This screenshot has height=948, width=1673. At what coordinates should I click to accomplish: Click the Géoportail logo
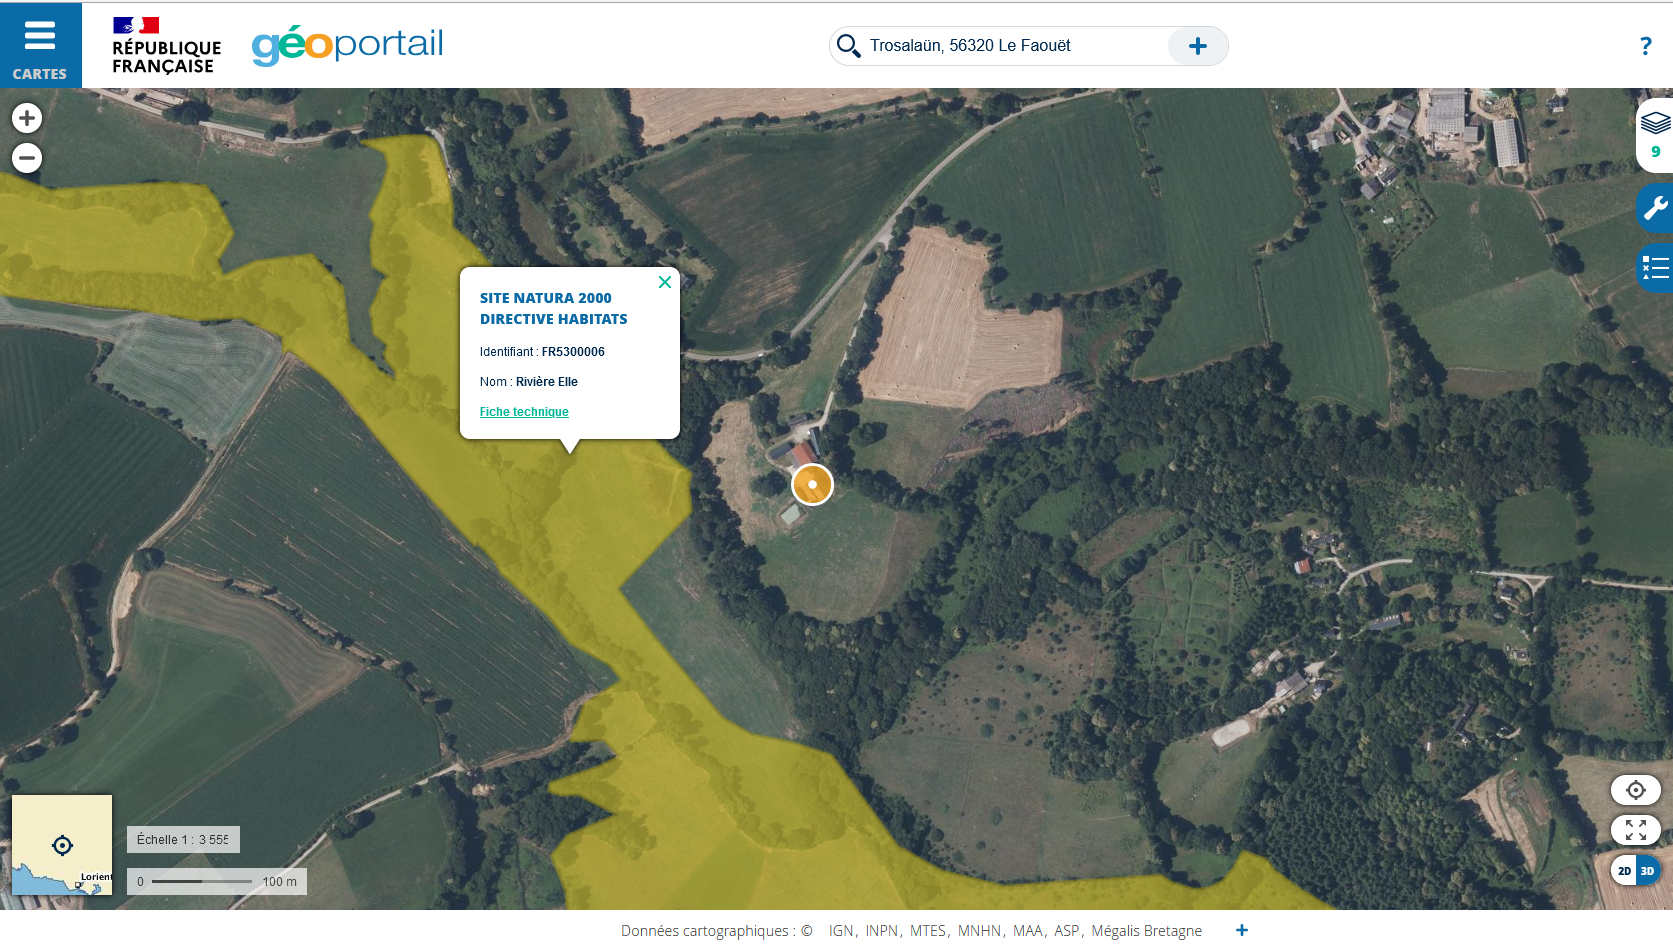click(347, 45)
